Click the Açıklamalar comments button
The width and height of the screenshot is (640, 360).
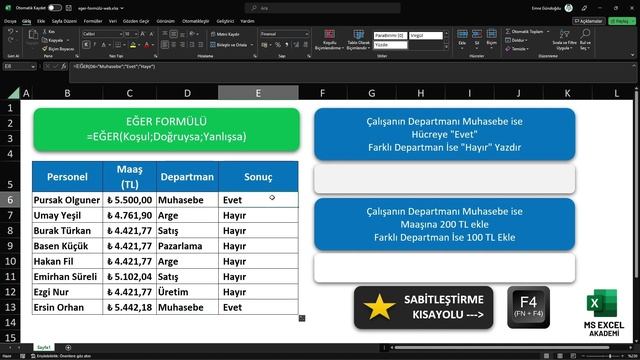[x=588, y=21]
